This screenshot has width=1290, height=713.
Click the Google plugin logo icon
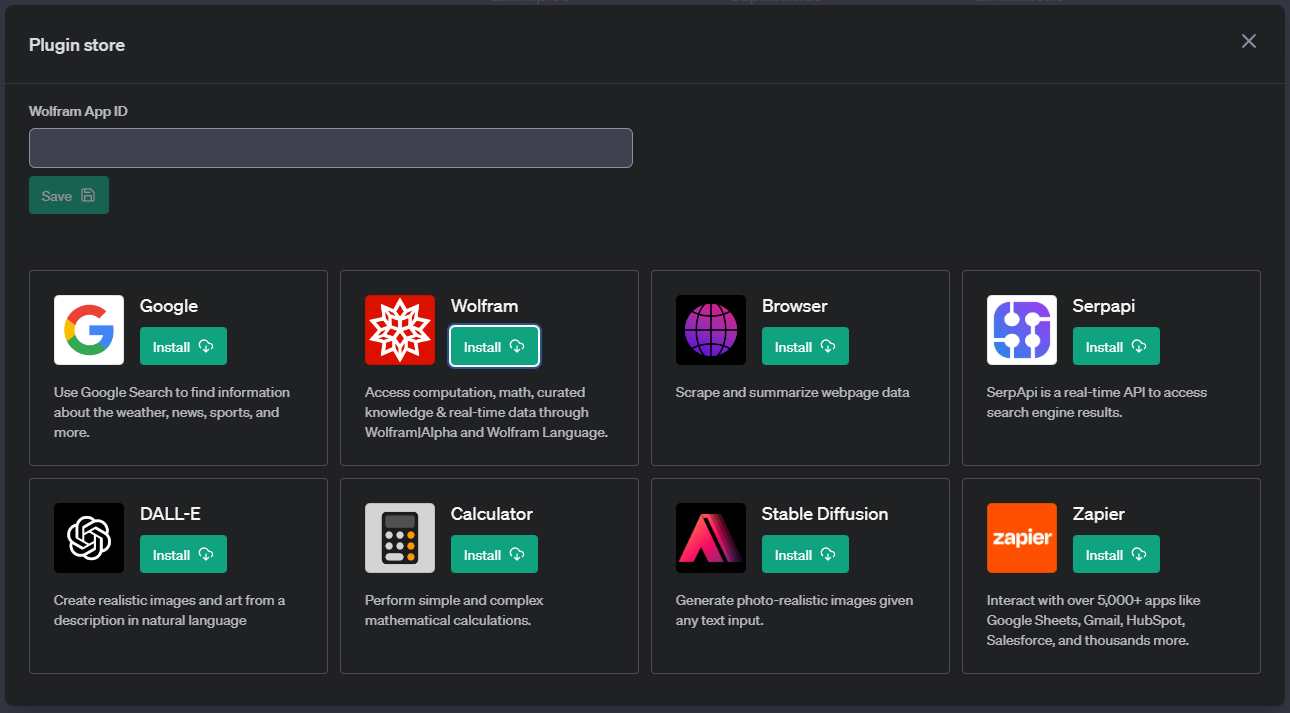(x=89, y=330)
